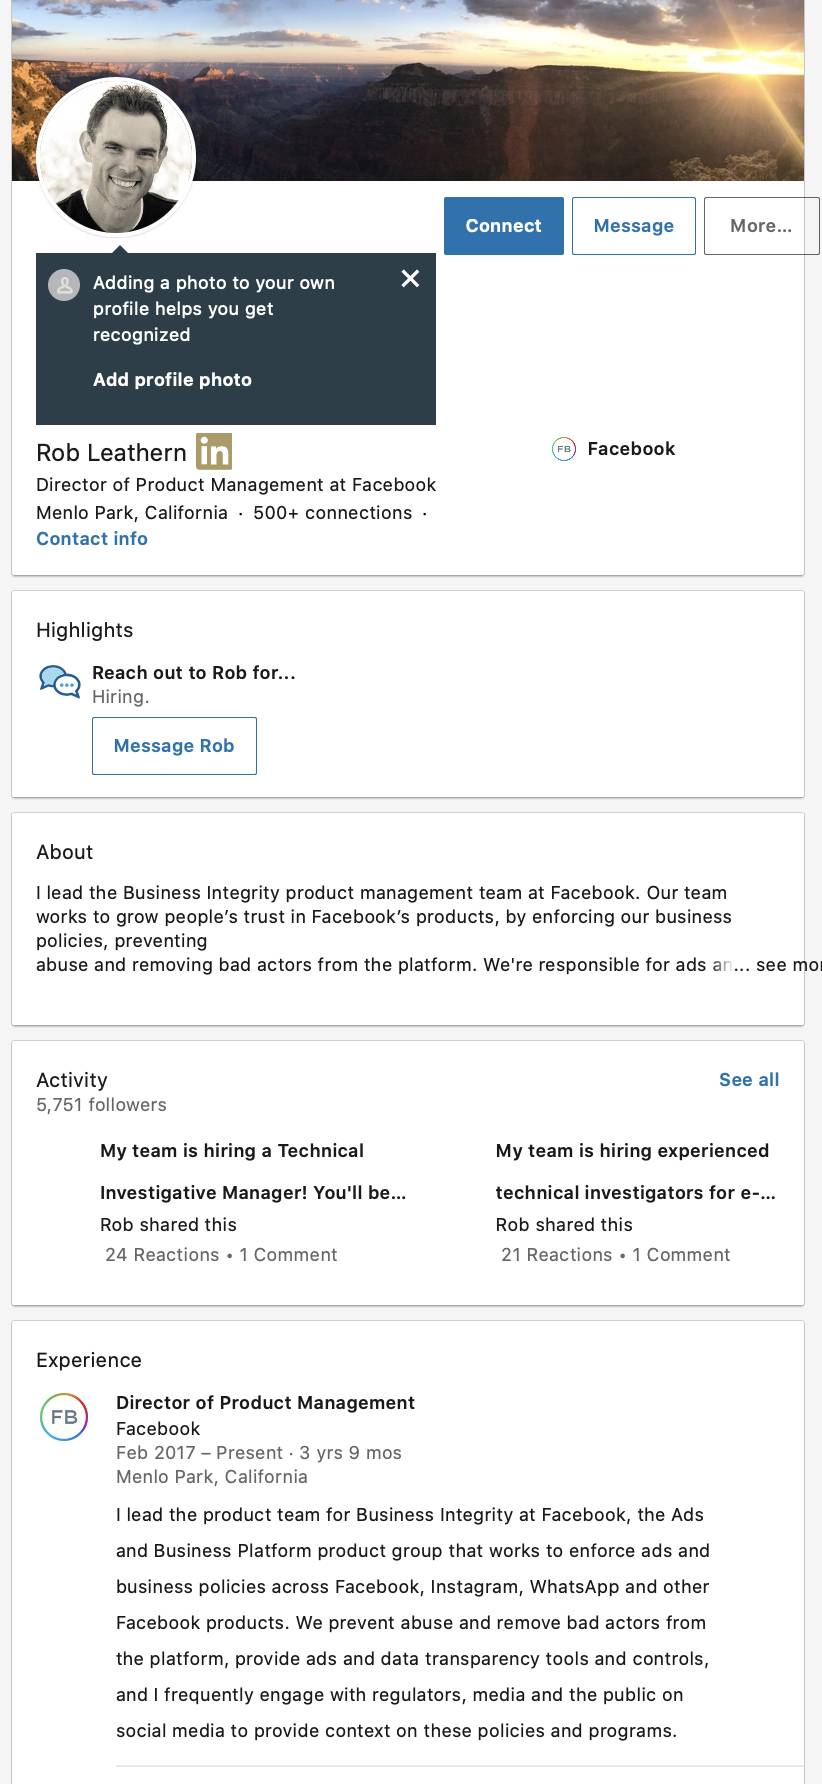Open Director of Product Management experience entry
The width and height of the screenshot is (822, 1784).
point(265,1403)
